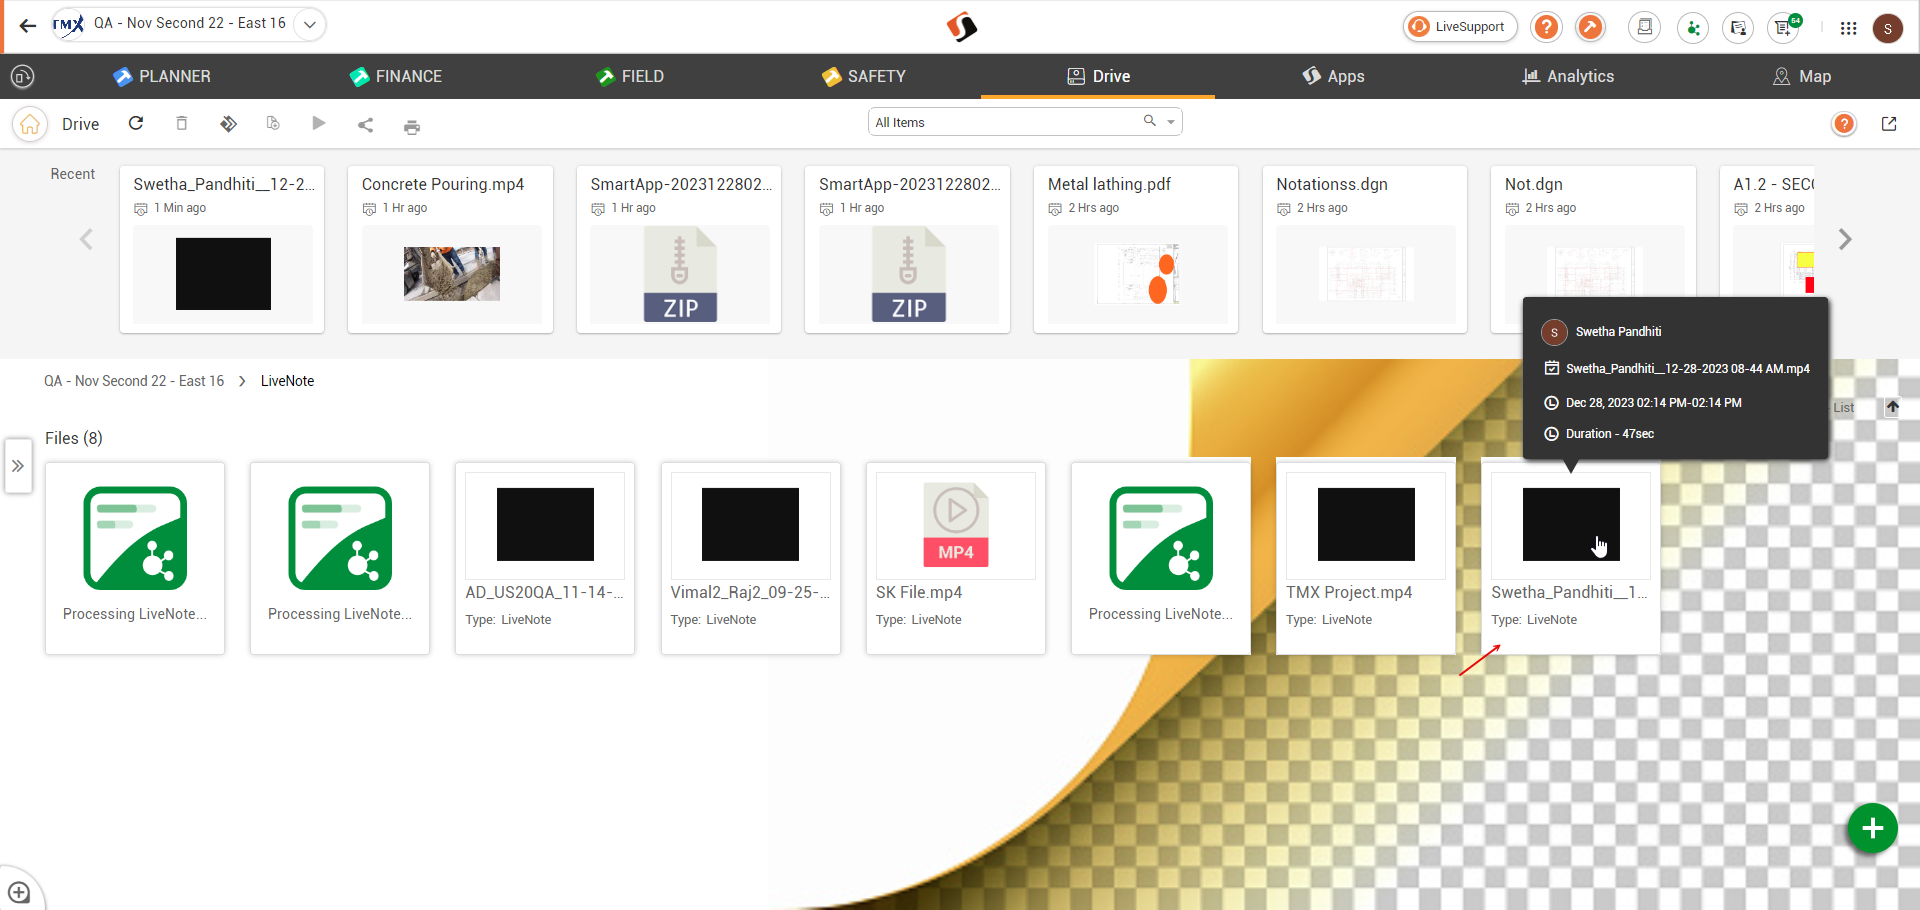Expand the left side panel double chevron

[18, 466]
